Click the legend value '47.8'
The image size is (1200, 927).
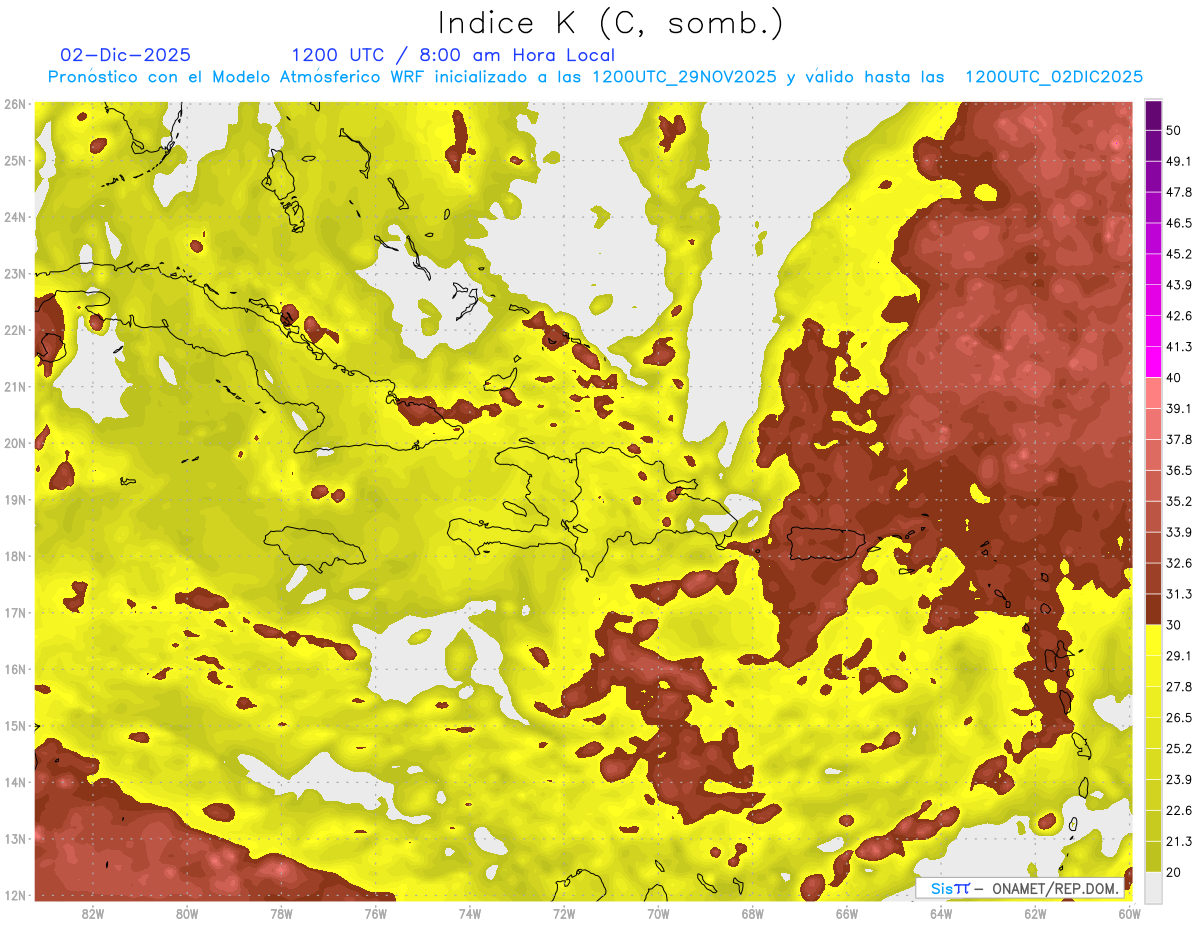(x=1179, y=192)
